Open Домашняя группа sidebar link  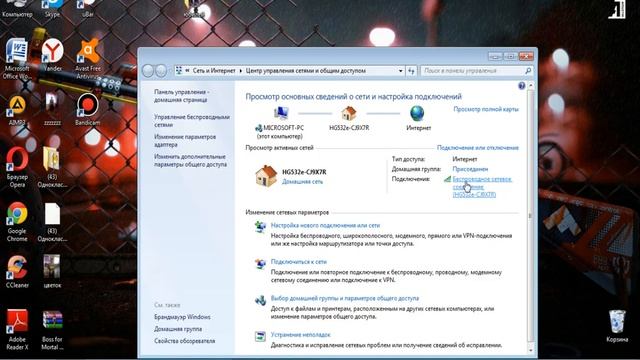pos(178,329)
